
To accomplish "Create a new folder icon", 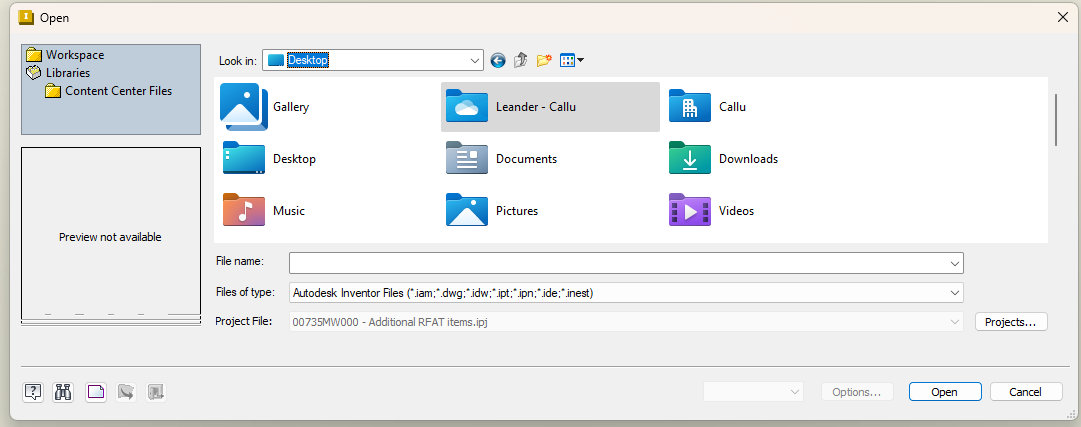I will (544, 61).
